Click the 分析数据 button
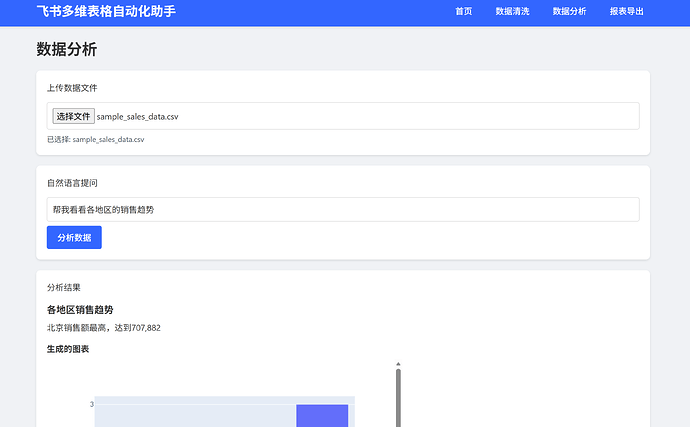This screenshot has width=690, height=427. point(74,237)
